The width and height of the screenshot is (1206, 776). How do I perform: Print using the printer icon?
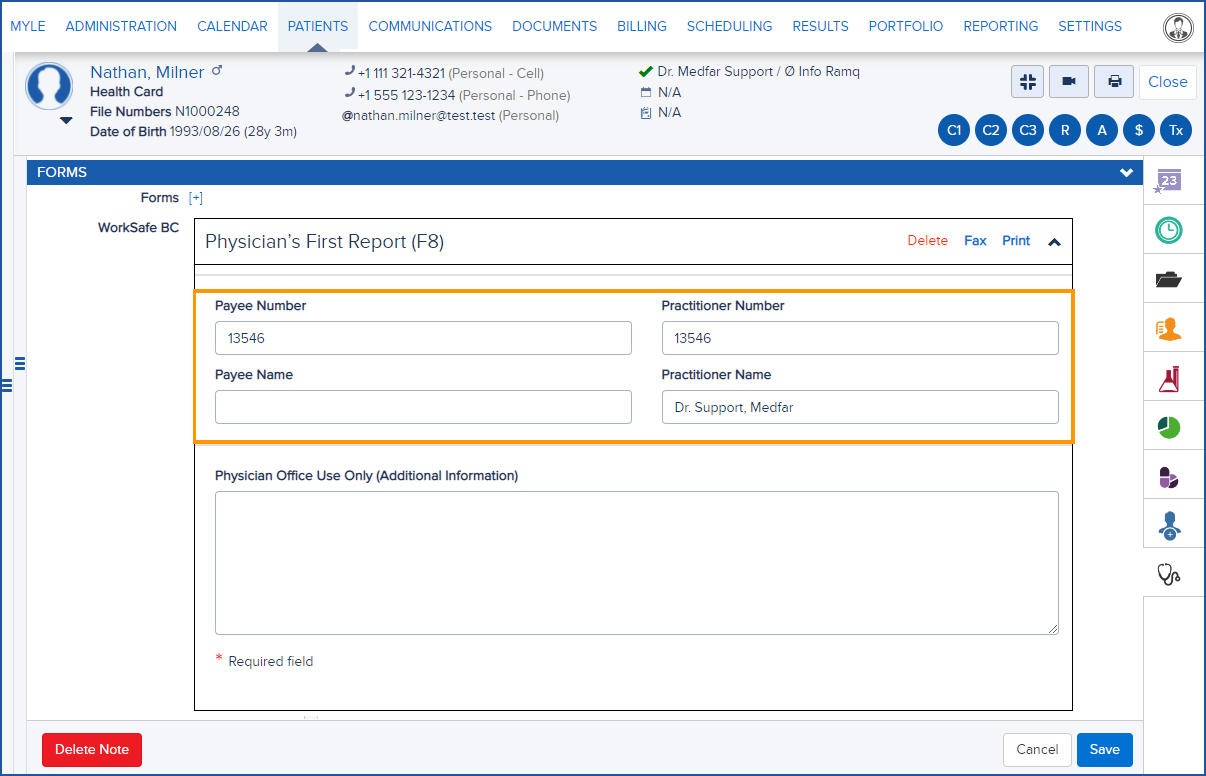pyautogui.click(x=1113, y=81)
